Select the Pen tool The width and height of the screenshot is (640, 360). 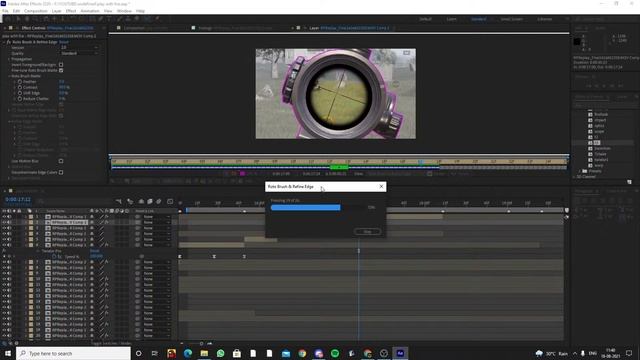101,19
